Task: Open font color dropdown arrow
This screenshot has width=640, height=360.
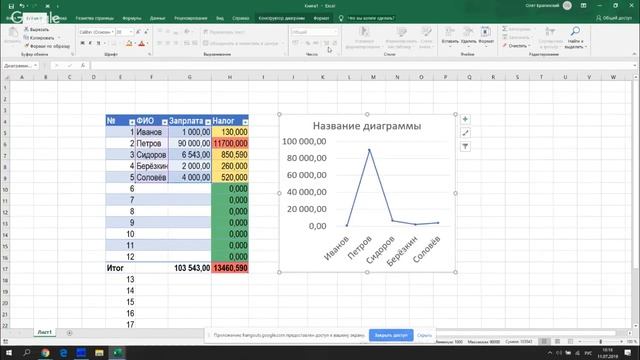Action: [148, 43]
